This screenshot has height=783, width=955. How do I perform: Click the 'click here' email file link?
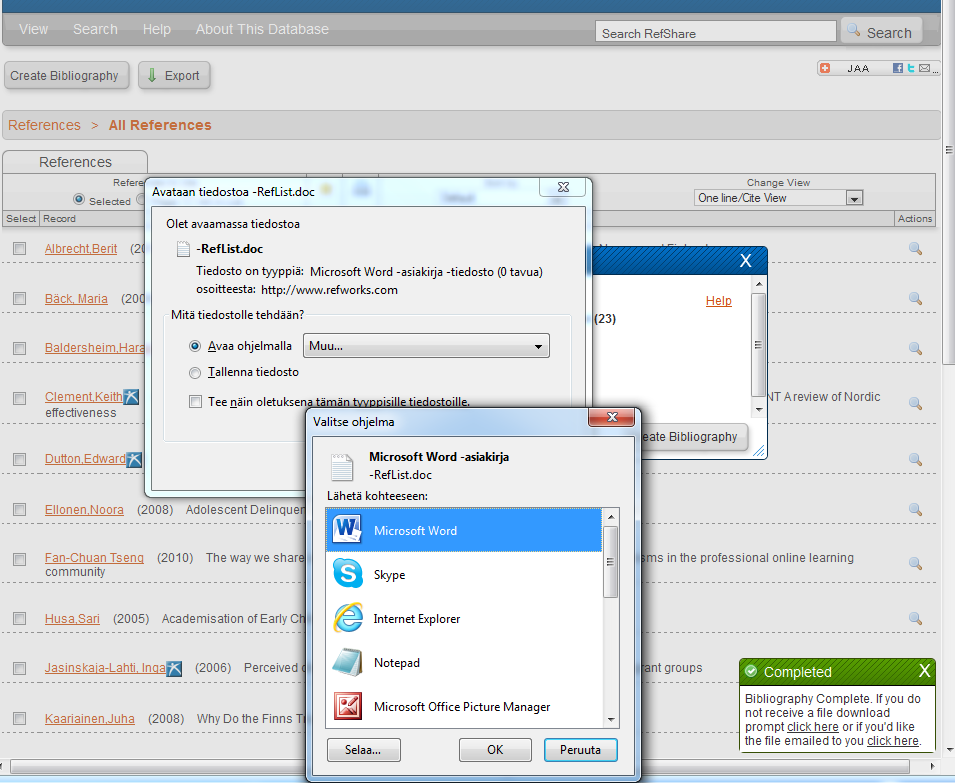(x=892, y=741)
